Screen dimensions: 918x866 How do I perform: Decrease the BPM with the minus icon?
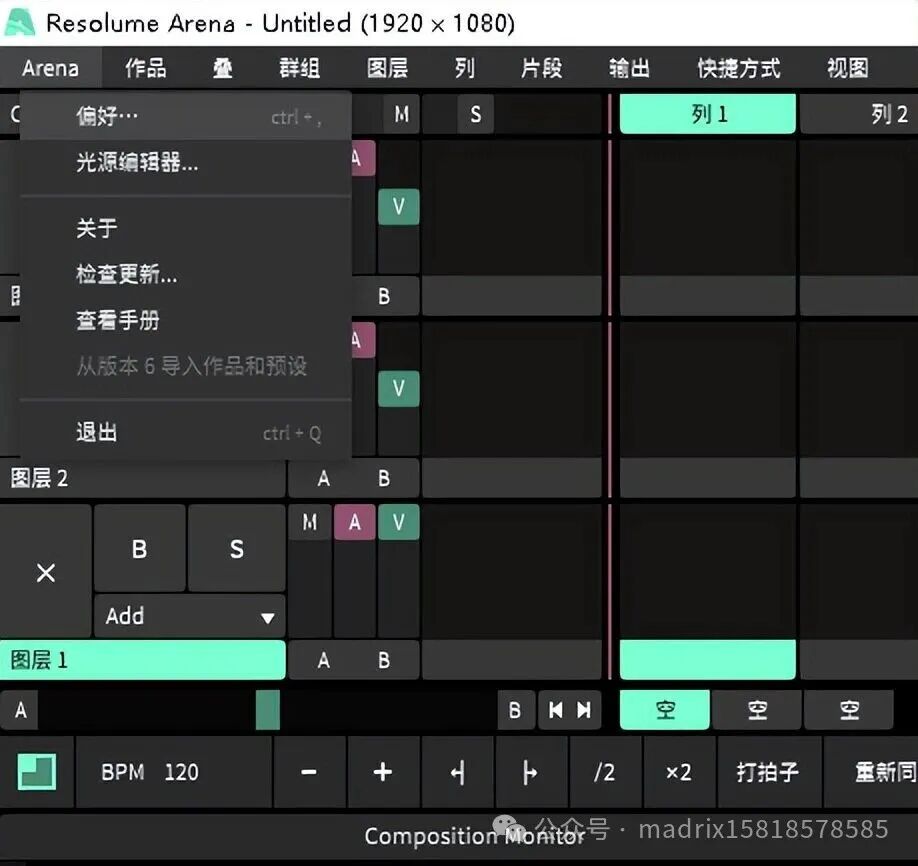(x=309, y=771)
